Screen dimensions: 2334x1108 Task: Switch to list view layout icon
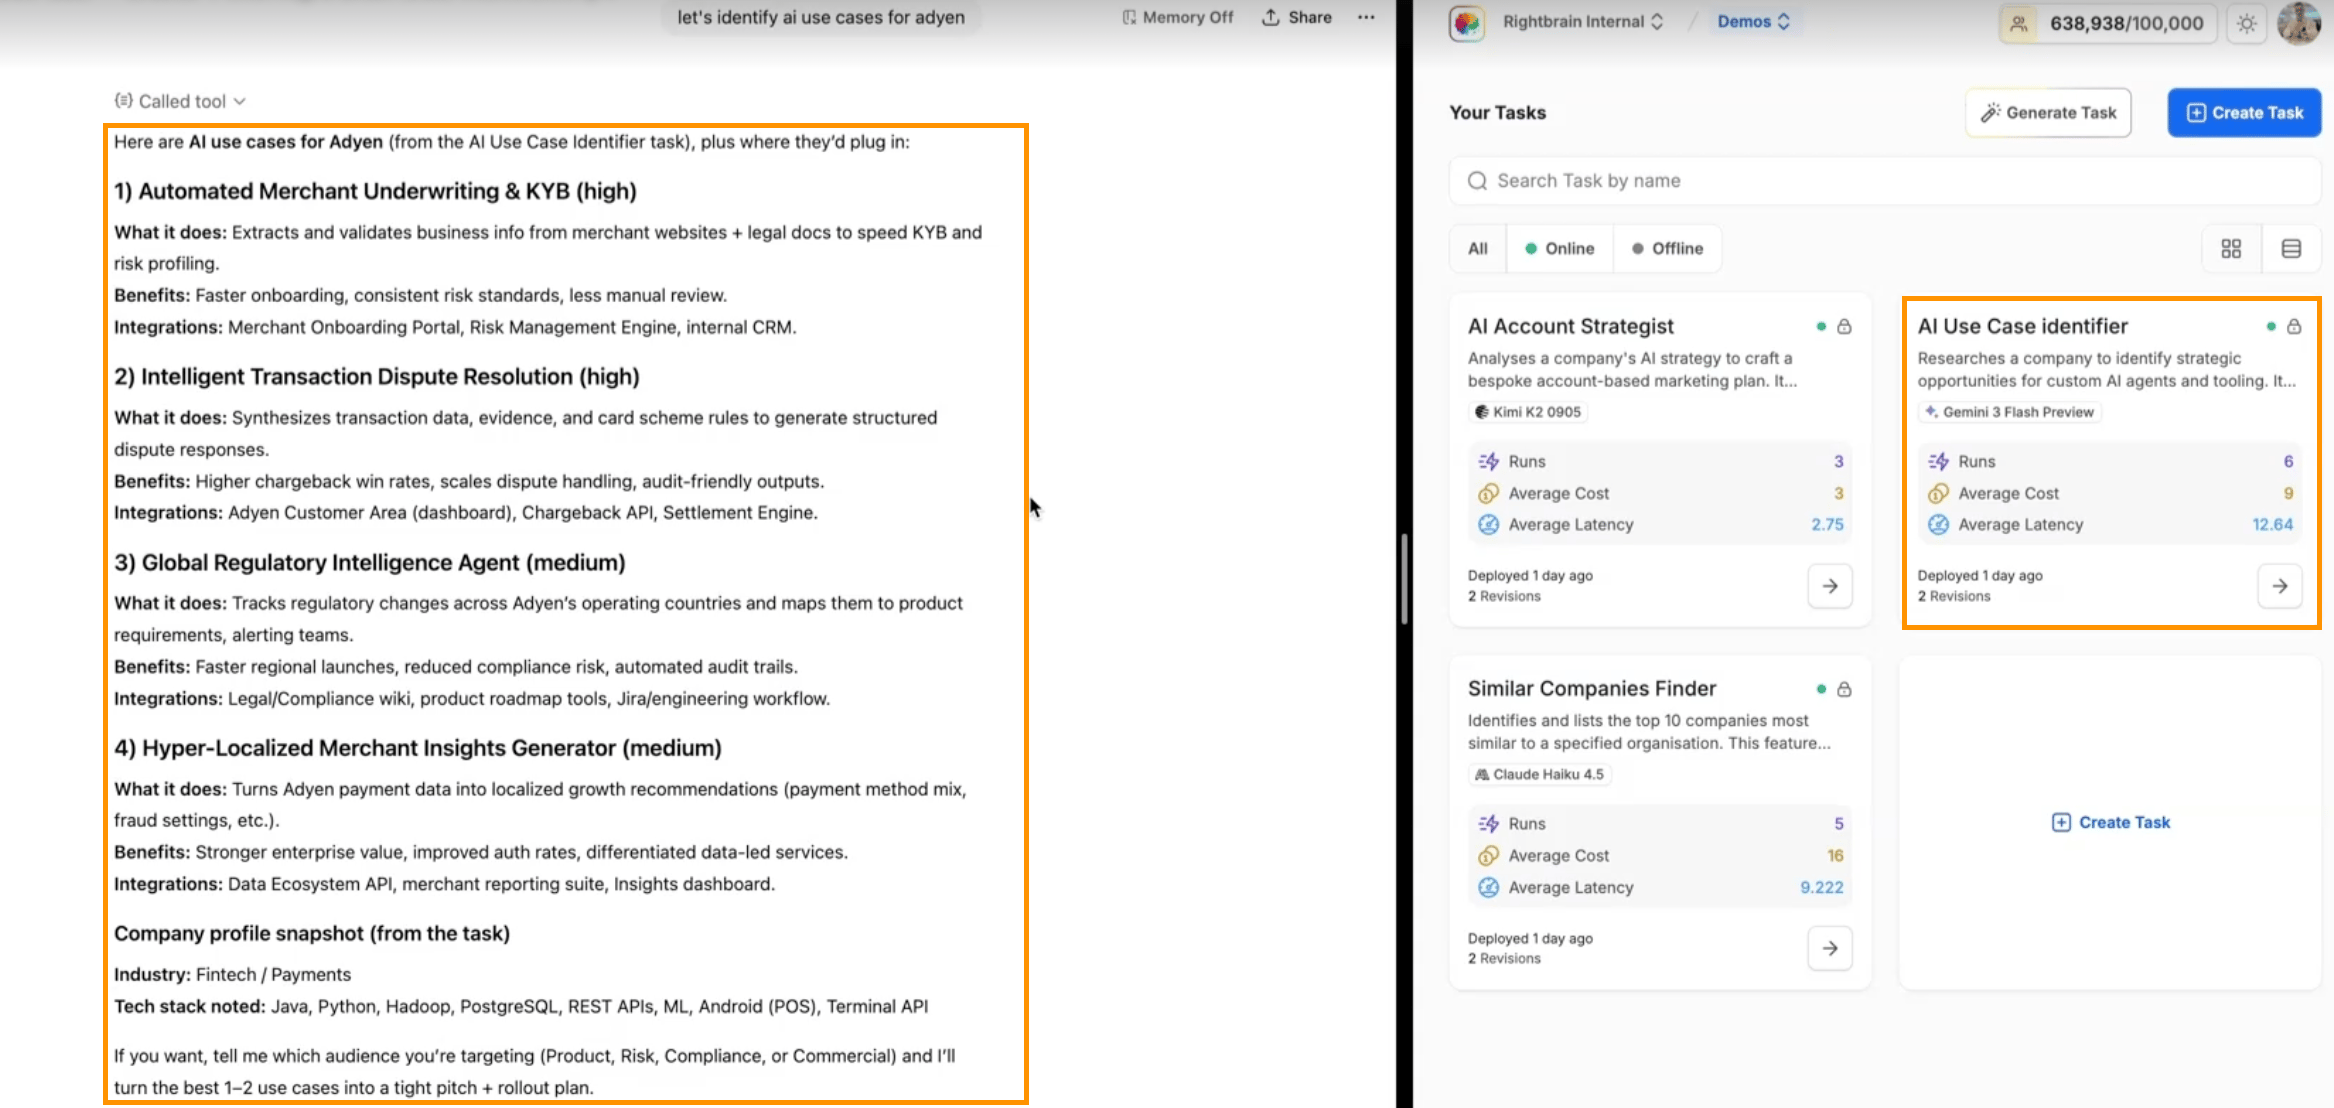tap(2291, 248)
